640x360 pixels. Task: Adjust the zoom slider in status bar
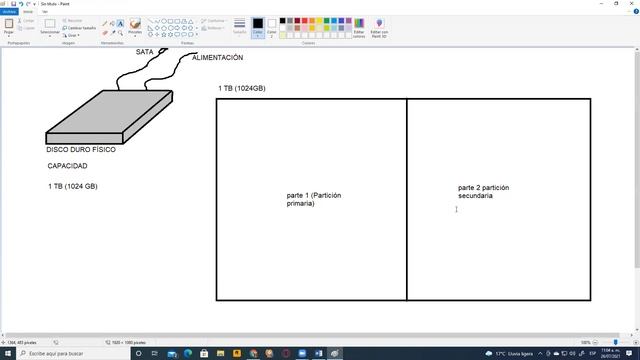(x=616, y=342)
